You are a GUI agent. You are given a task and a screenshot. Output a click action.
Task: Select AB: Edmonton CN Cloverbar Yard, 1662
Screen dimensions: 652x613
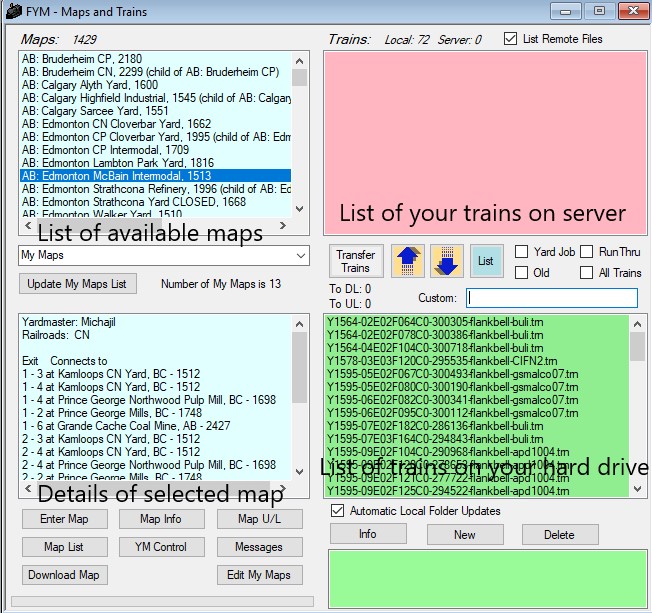click(x=156, y=124)
